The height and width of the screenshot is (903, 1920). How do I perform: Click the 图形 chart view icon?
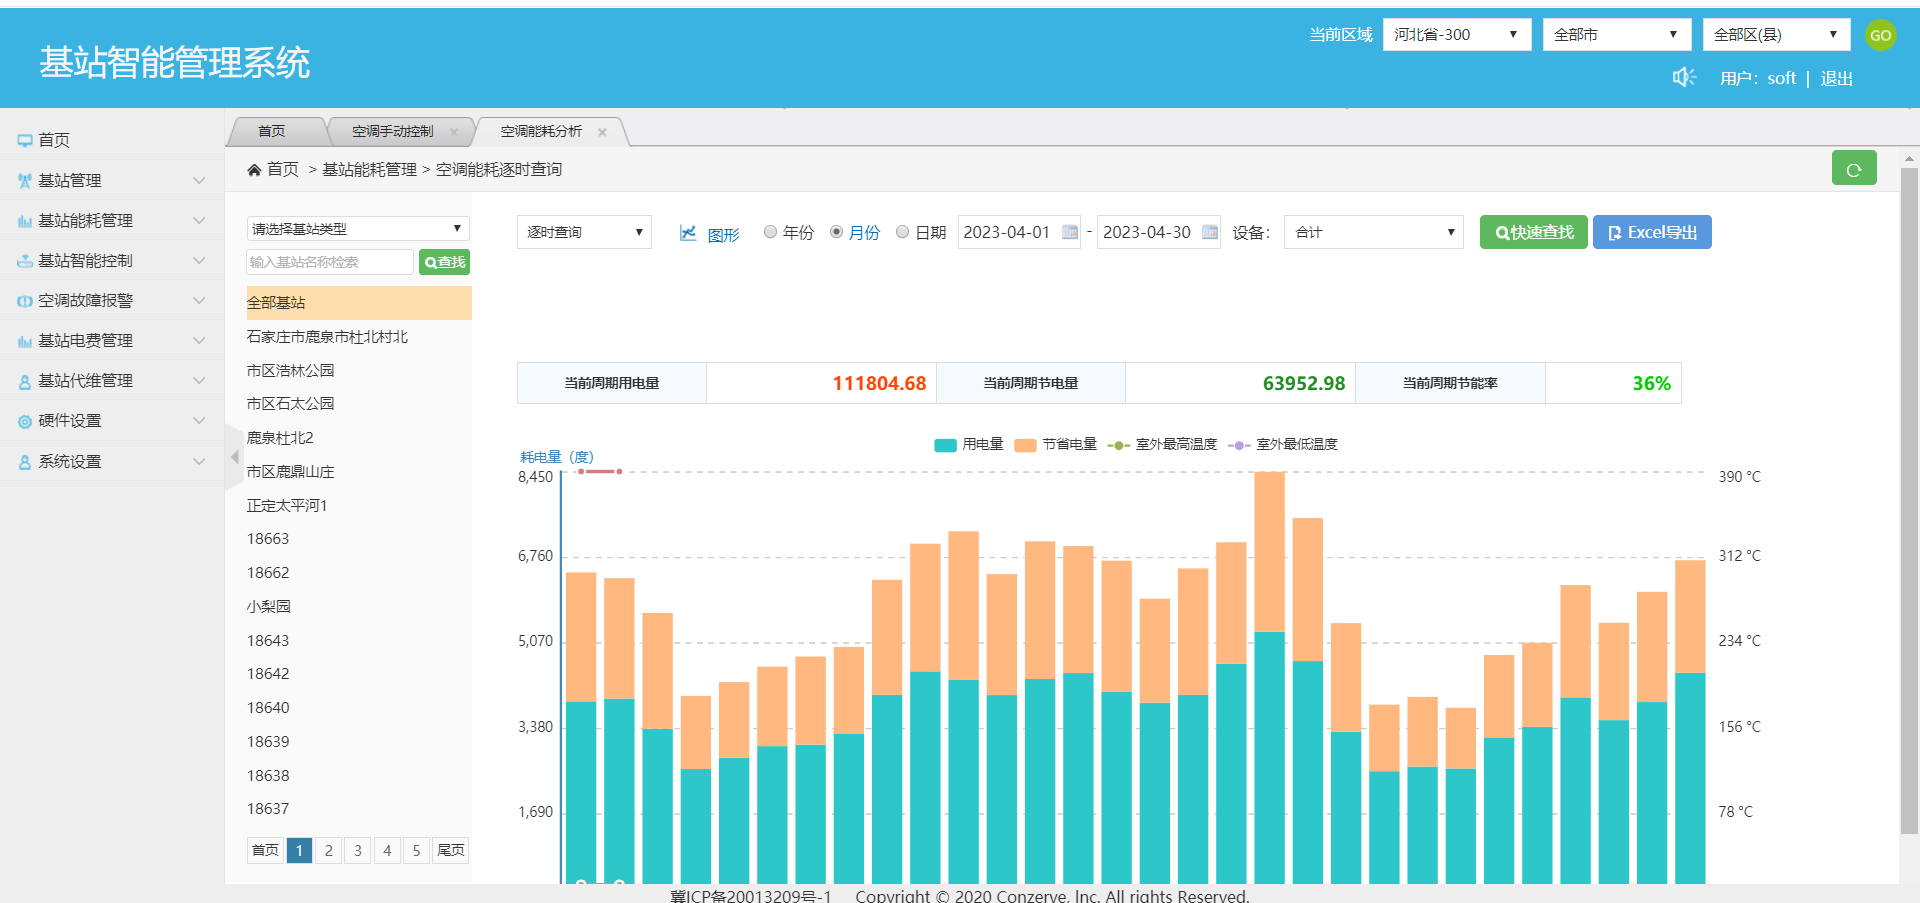[688, 233]
